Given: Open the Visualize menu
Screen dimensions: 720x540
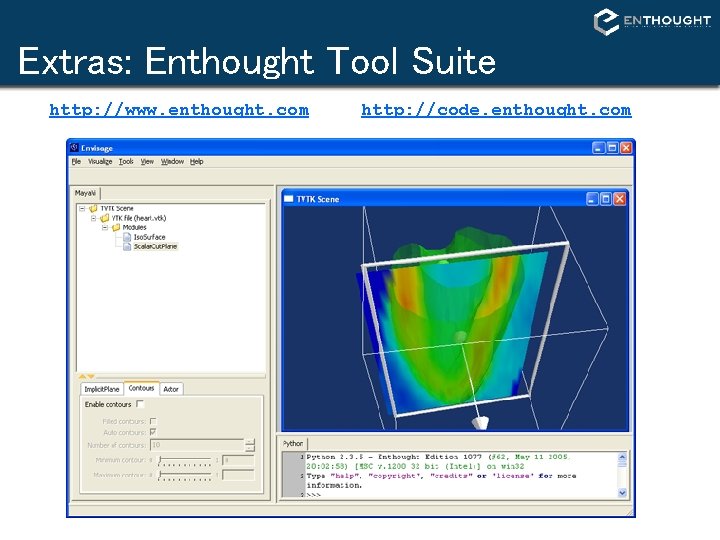Looking at the screenshot, I should [100, 161].
